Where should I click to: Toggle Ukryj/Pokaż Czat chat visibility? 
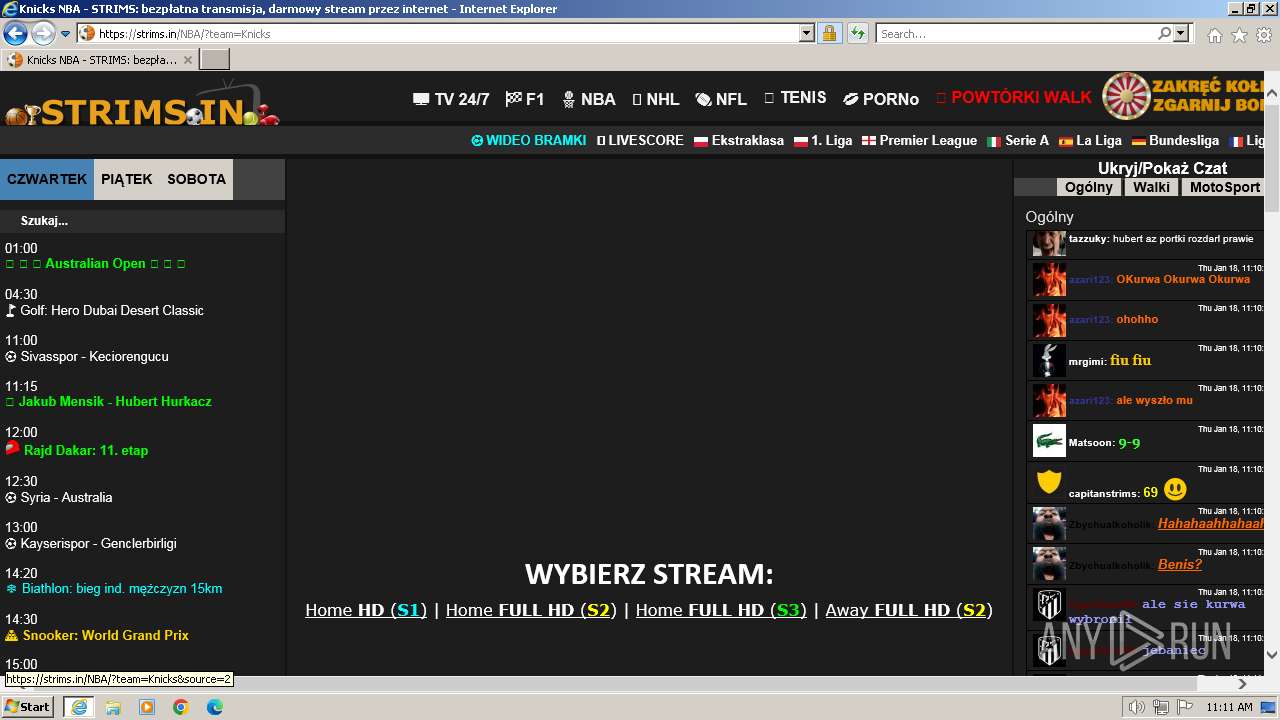point(1162,168)
